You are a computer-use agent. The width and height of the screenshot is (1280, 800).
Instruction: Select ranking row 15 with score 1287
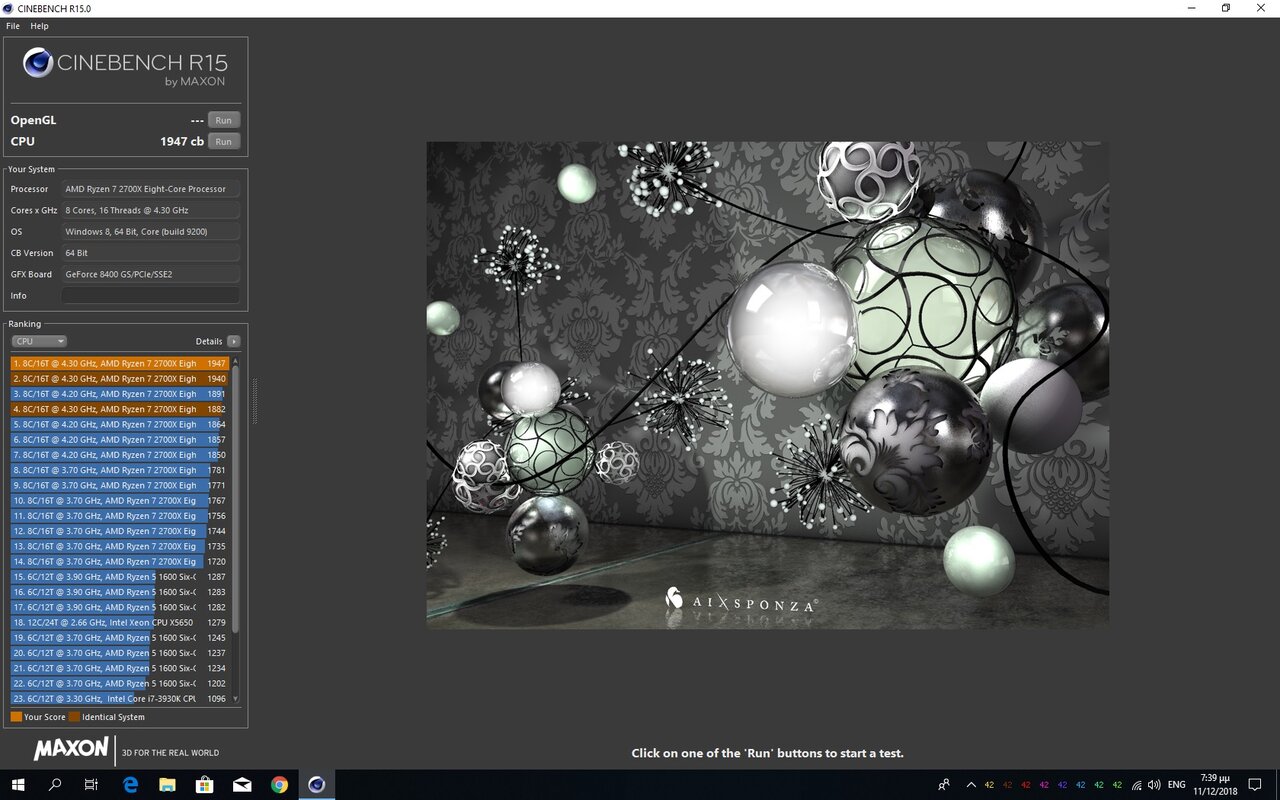pos(120,577)
